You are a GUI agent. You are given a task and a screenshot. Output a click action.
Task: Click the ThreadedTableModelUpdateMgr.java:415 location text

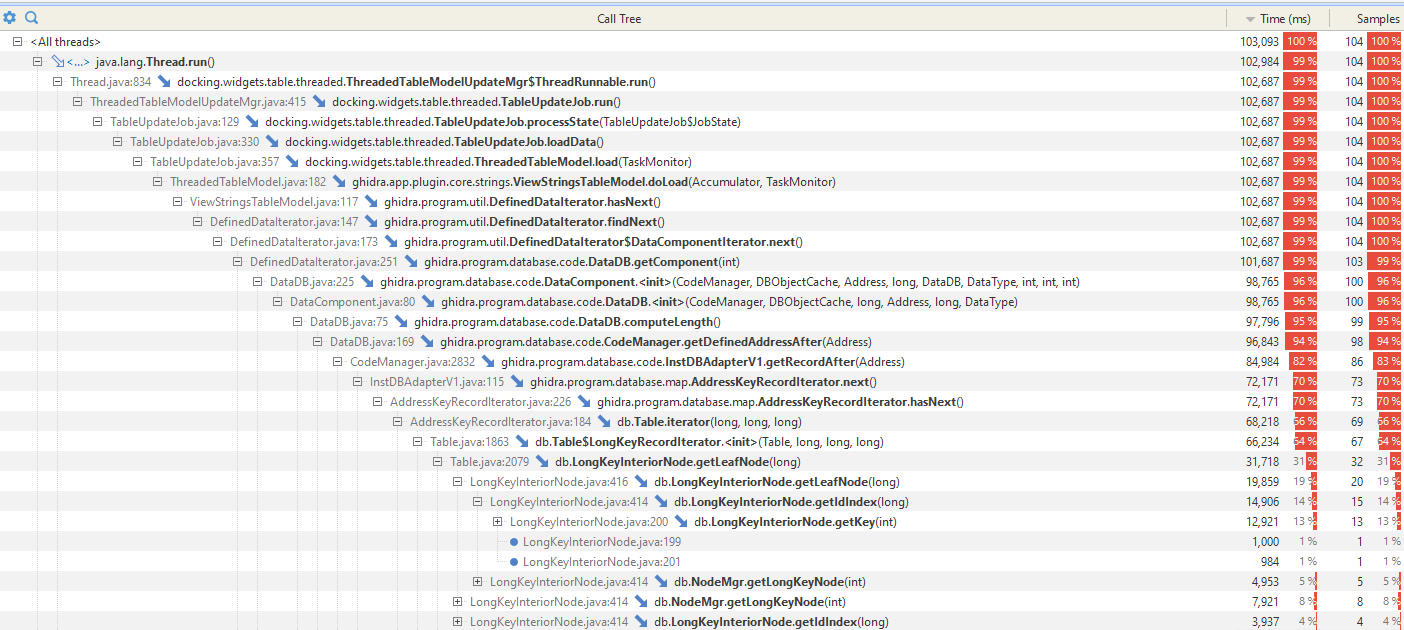tap(198, 102)
